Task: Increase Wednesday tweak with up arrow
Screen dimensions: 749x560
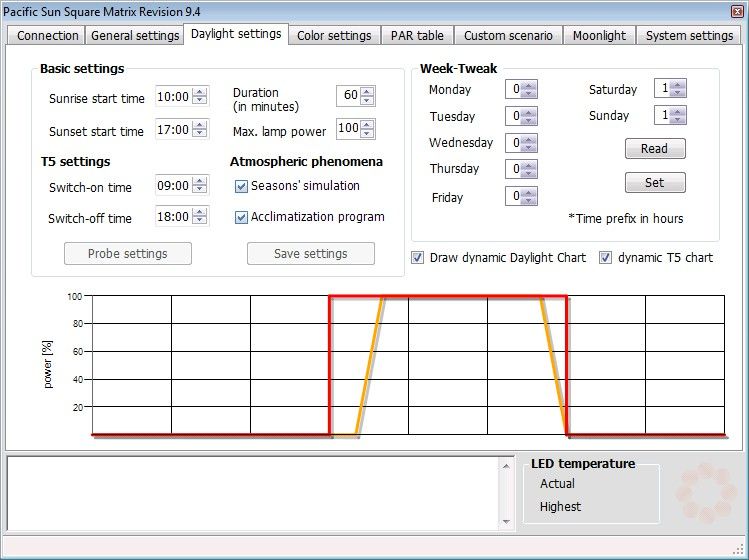Action: (x=528, y=139)
